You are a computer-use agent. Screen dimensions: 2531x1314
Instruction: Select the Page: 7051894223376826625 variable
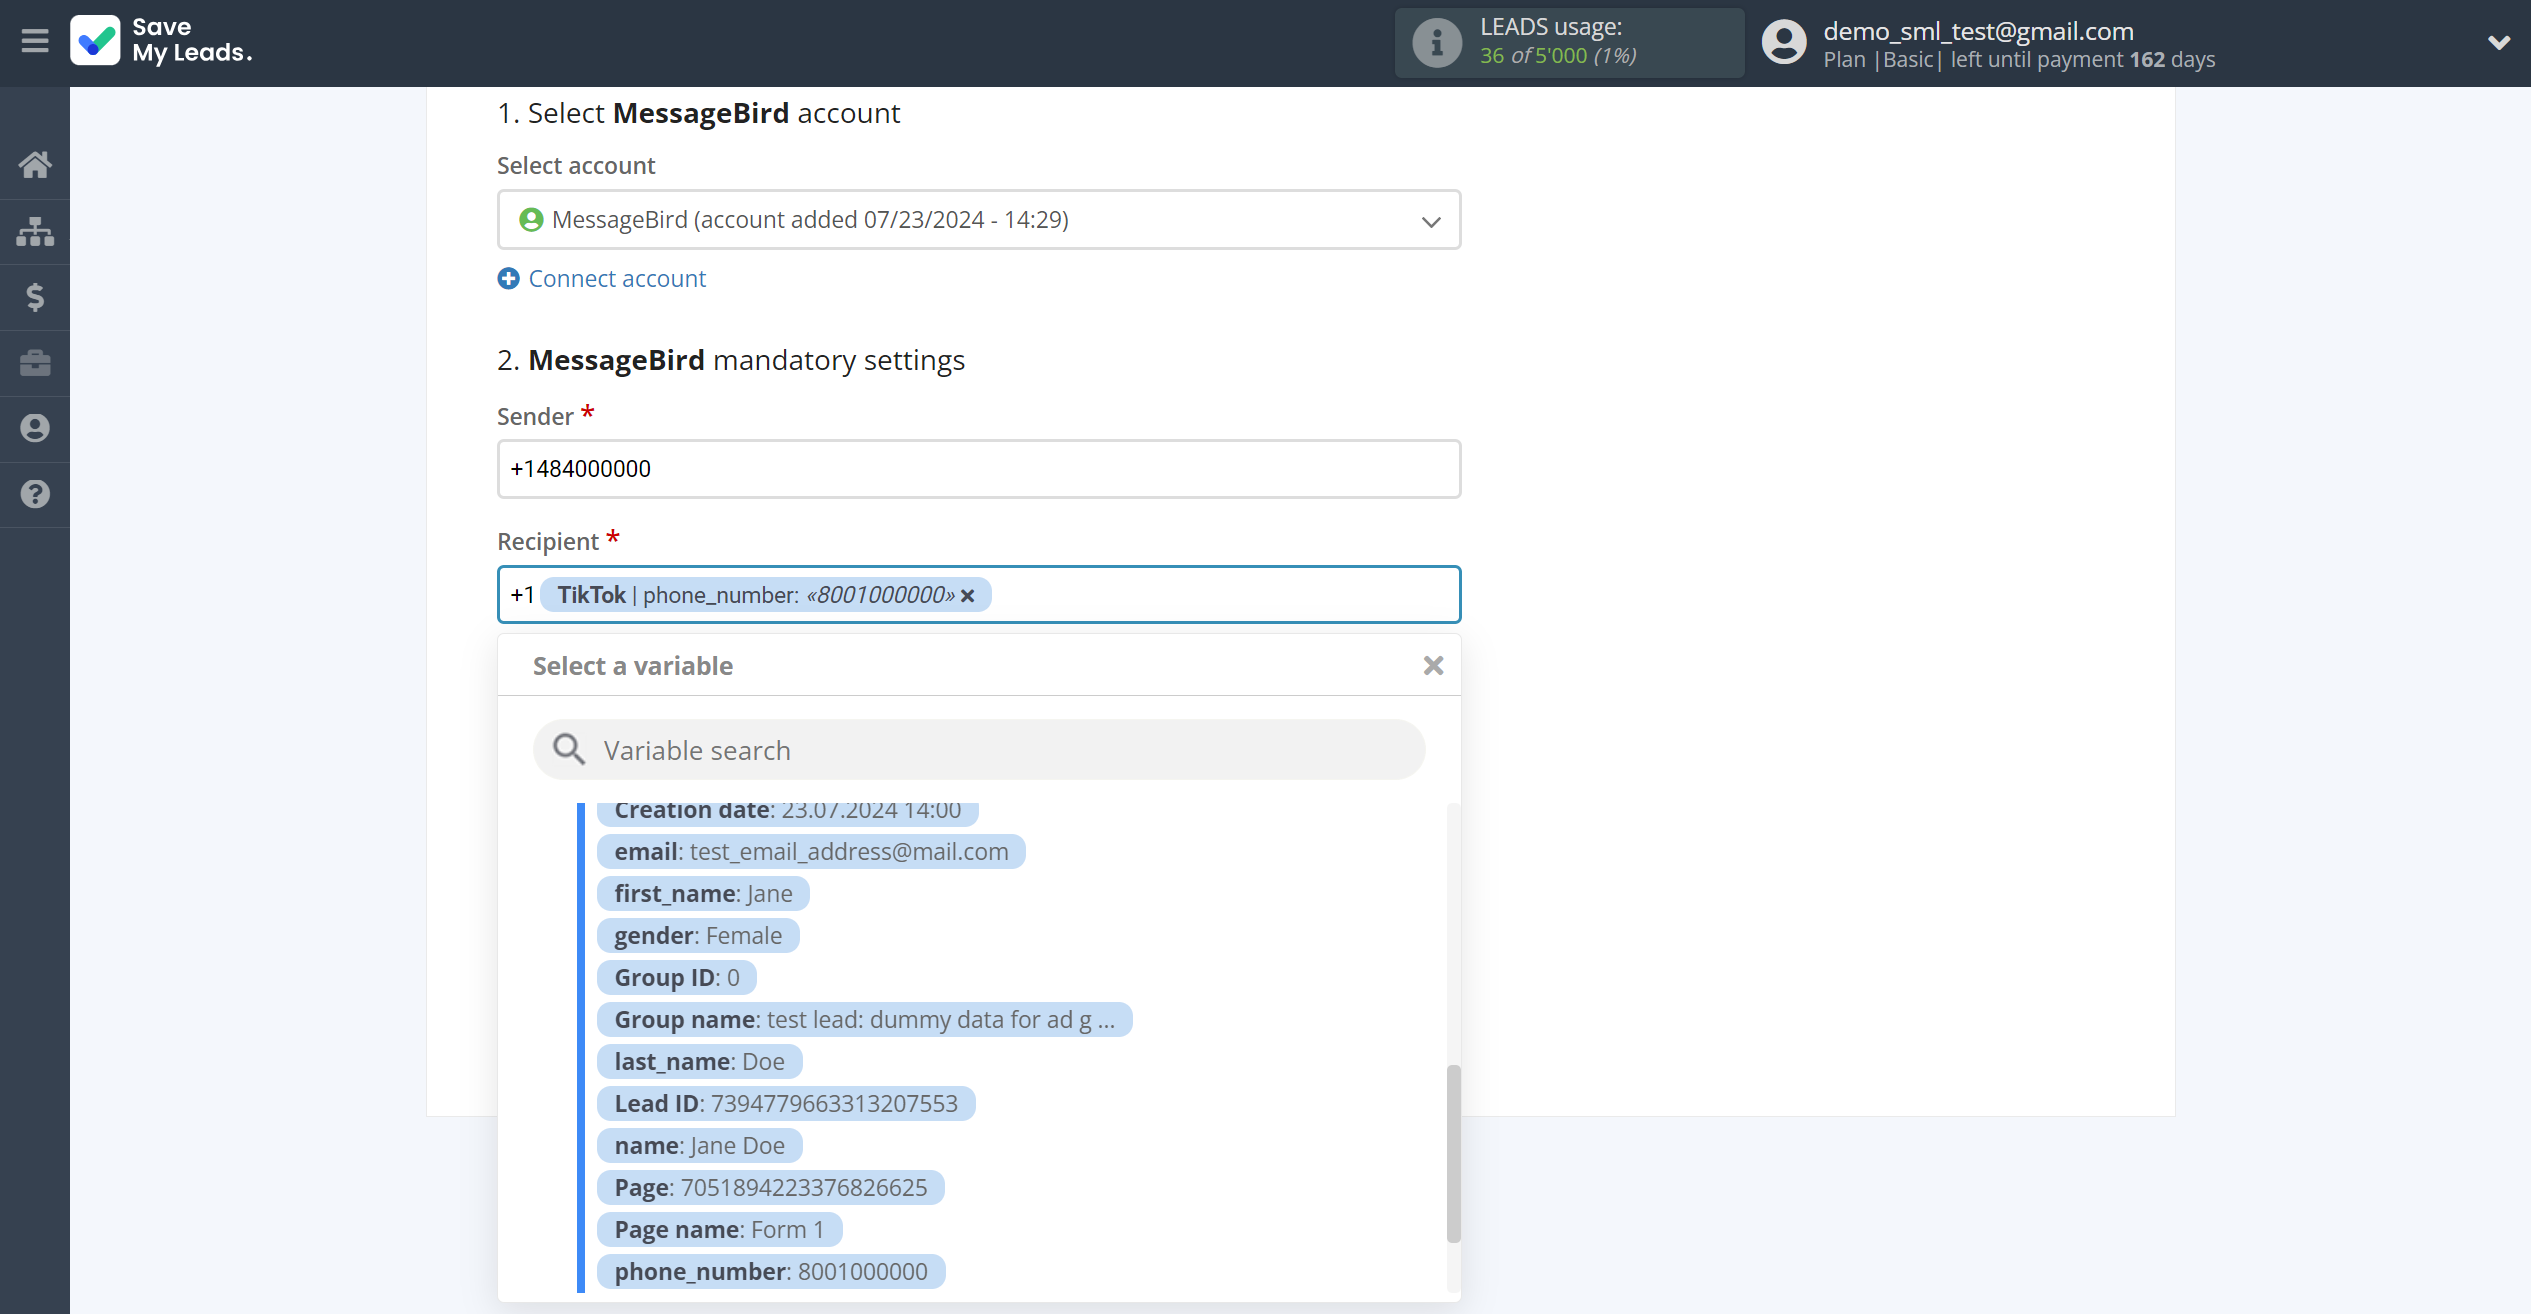coord(771,1188)
